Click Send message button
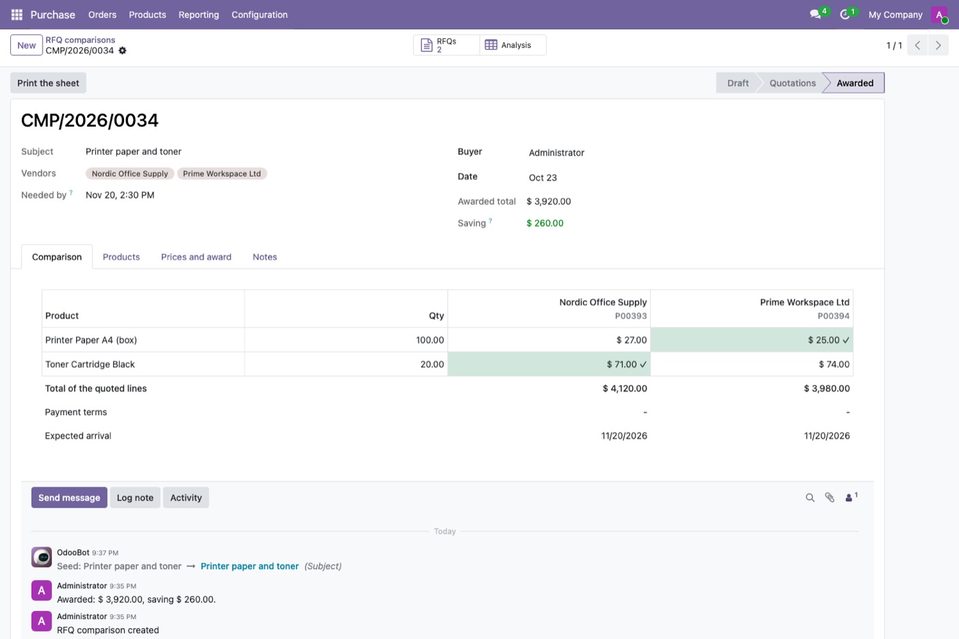 pos(69,498)
